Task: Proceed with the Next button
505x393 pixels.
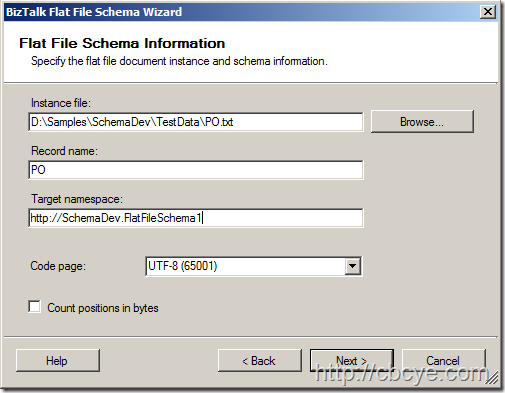Action: pos(352,361)
